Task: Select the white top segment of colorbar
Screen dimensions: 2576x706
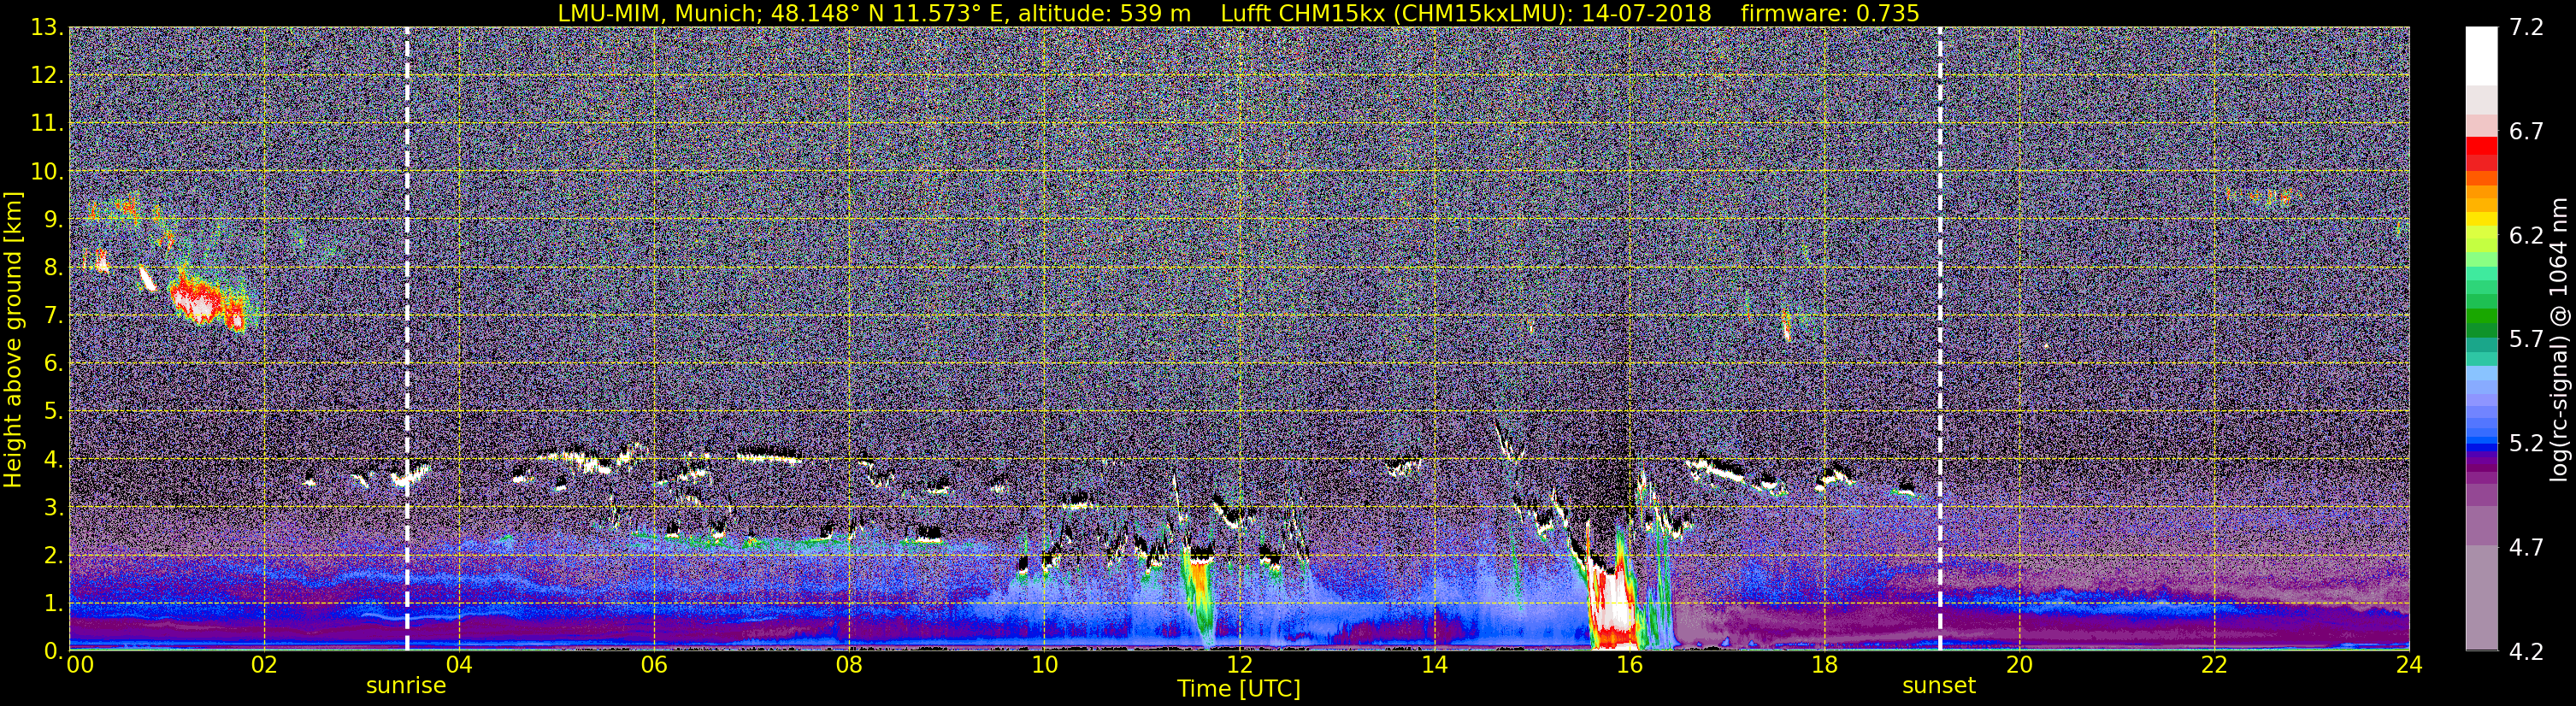Action: (2481, 56)
